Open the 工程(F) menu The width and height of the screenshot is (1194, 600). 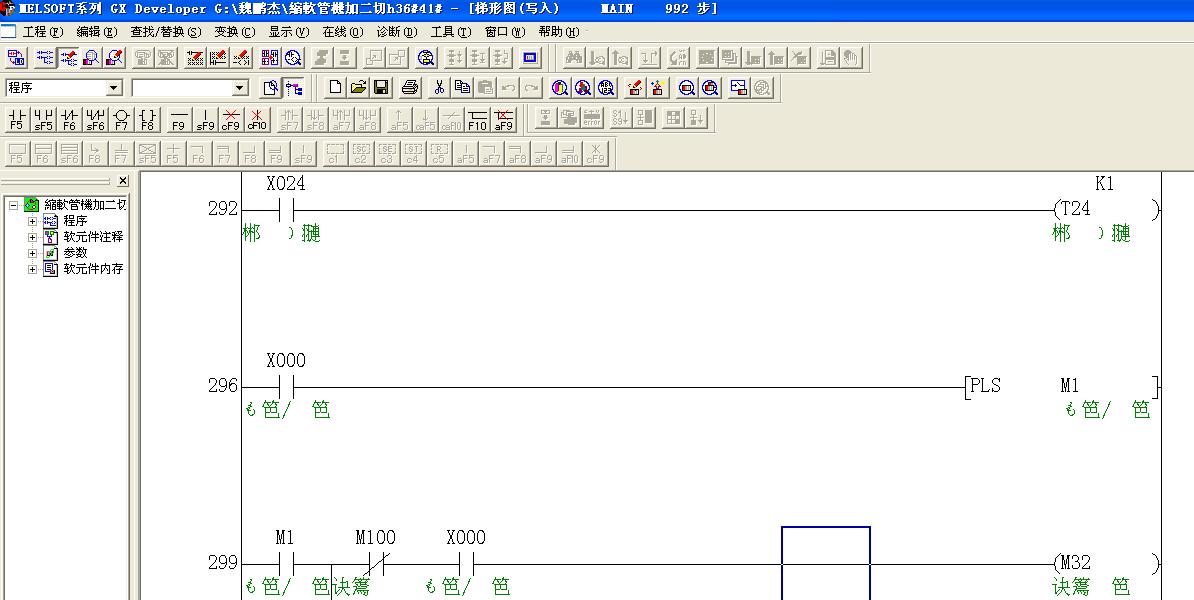pos(42,32)
